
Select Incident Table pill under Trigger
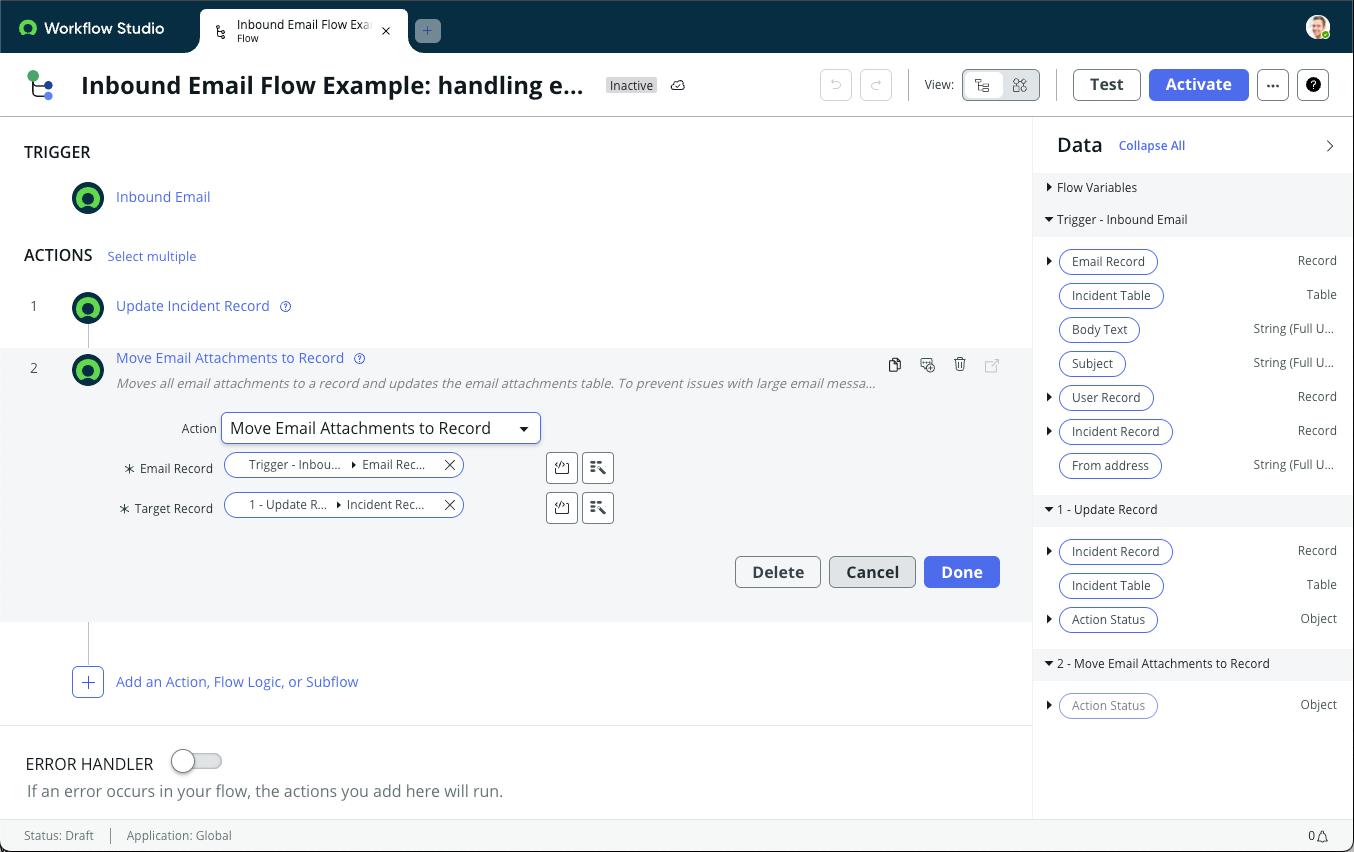[1111, 296]
